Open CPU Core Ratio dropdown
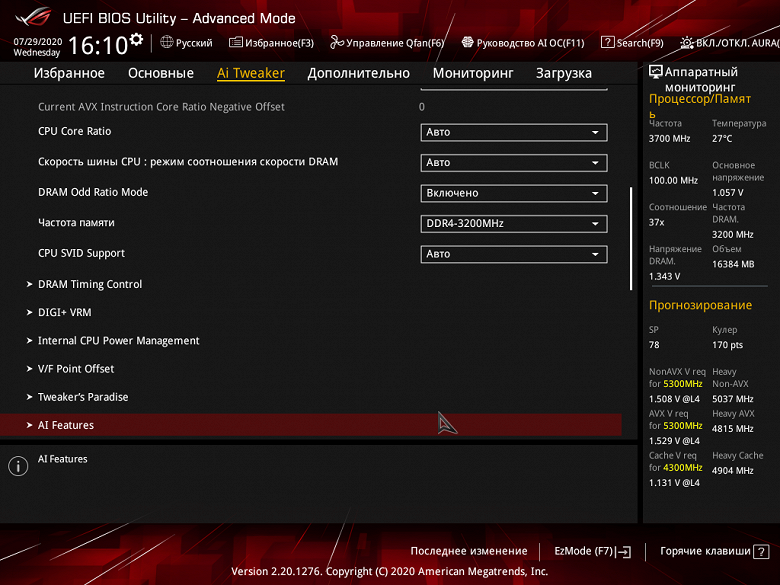 pos(514,132)
